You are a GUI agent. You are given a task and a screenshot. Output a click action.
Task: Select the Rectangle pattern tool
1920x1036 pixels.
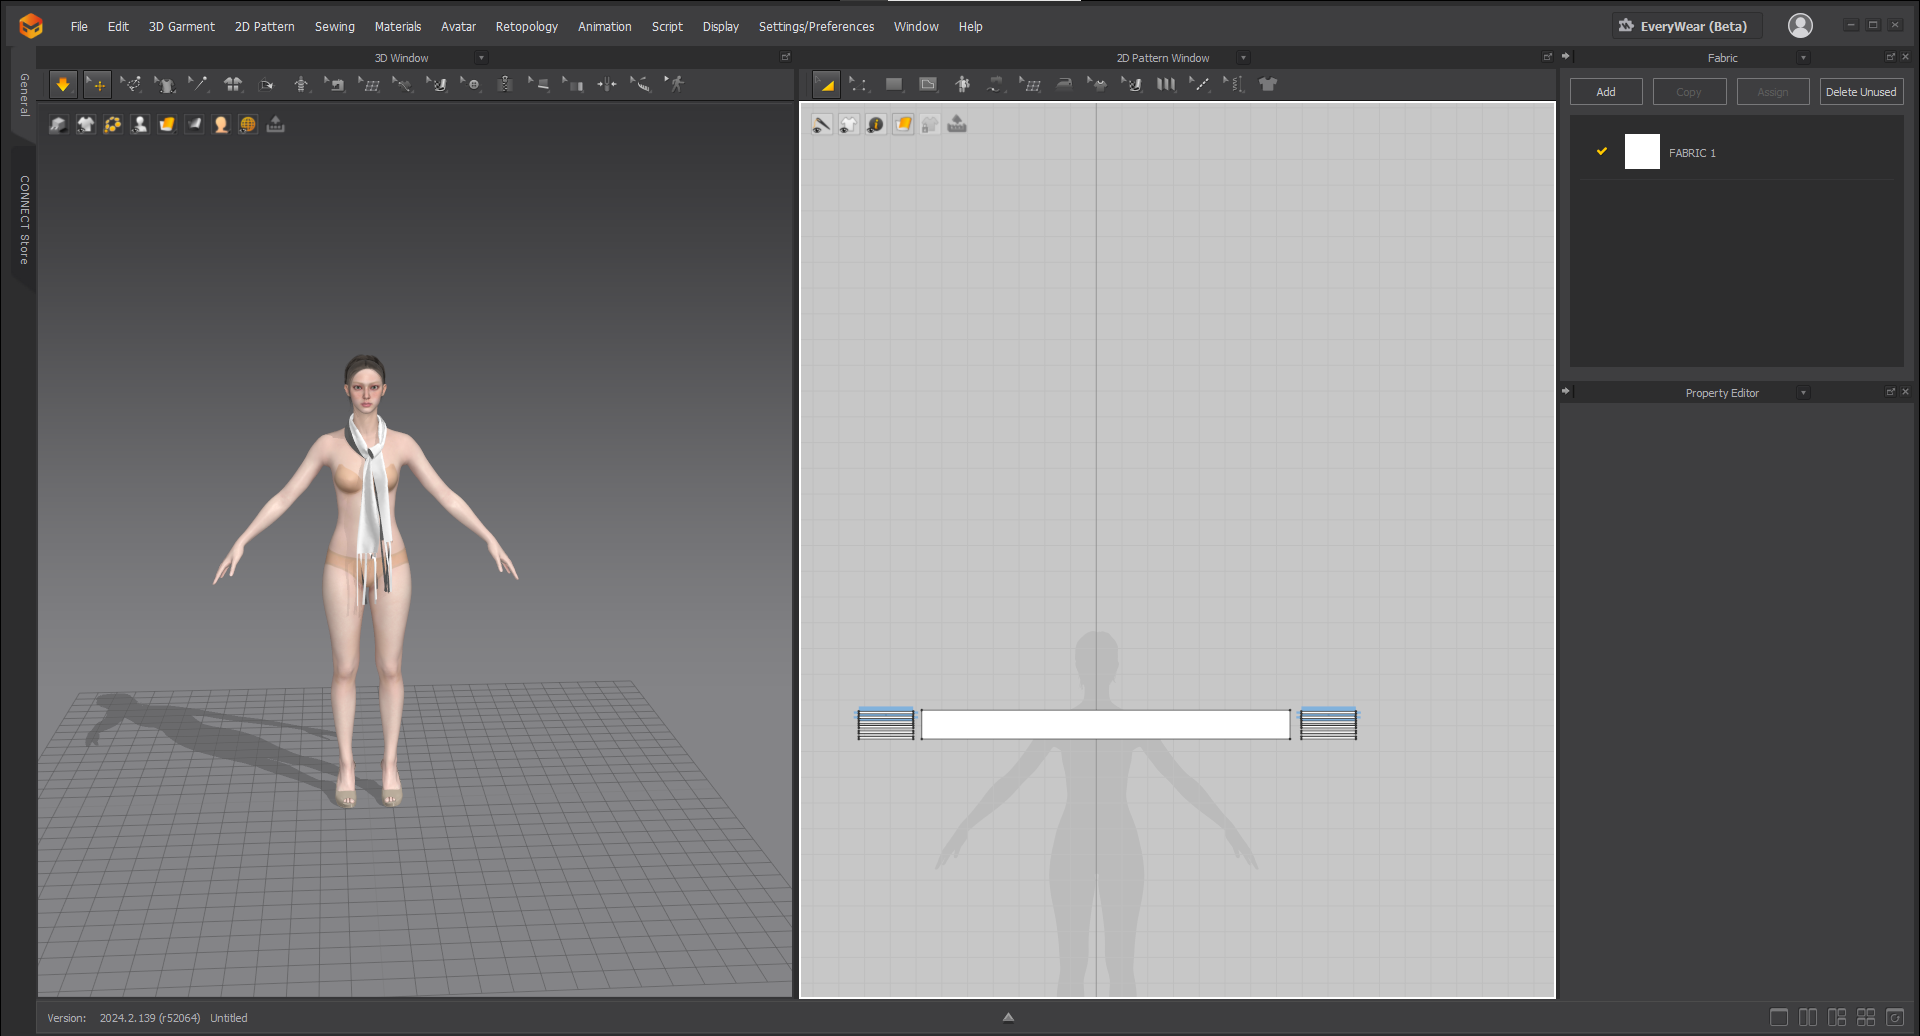coord(894,85)
